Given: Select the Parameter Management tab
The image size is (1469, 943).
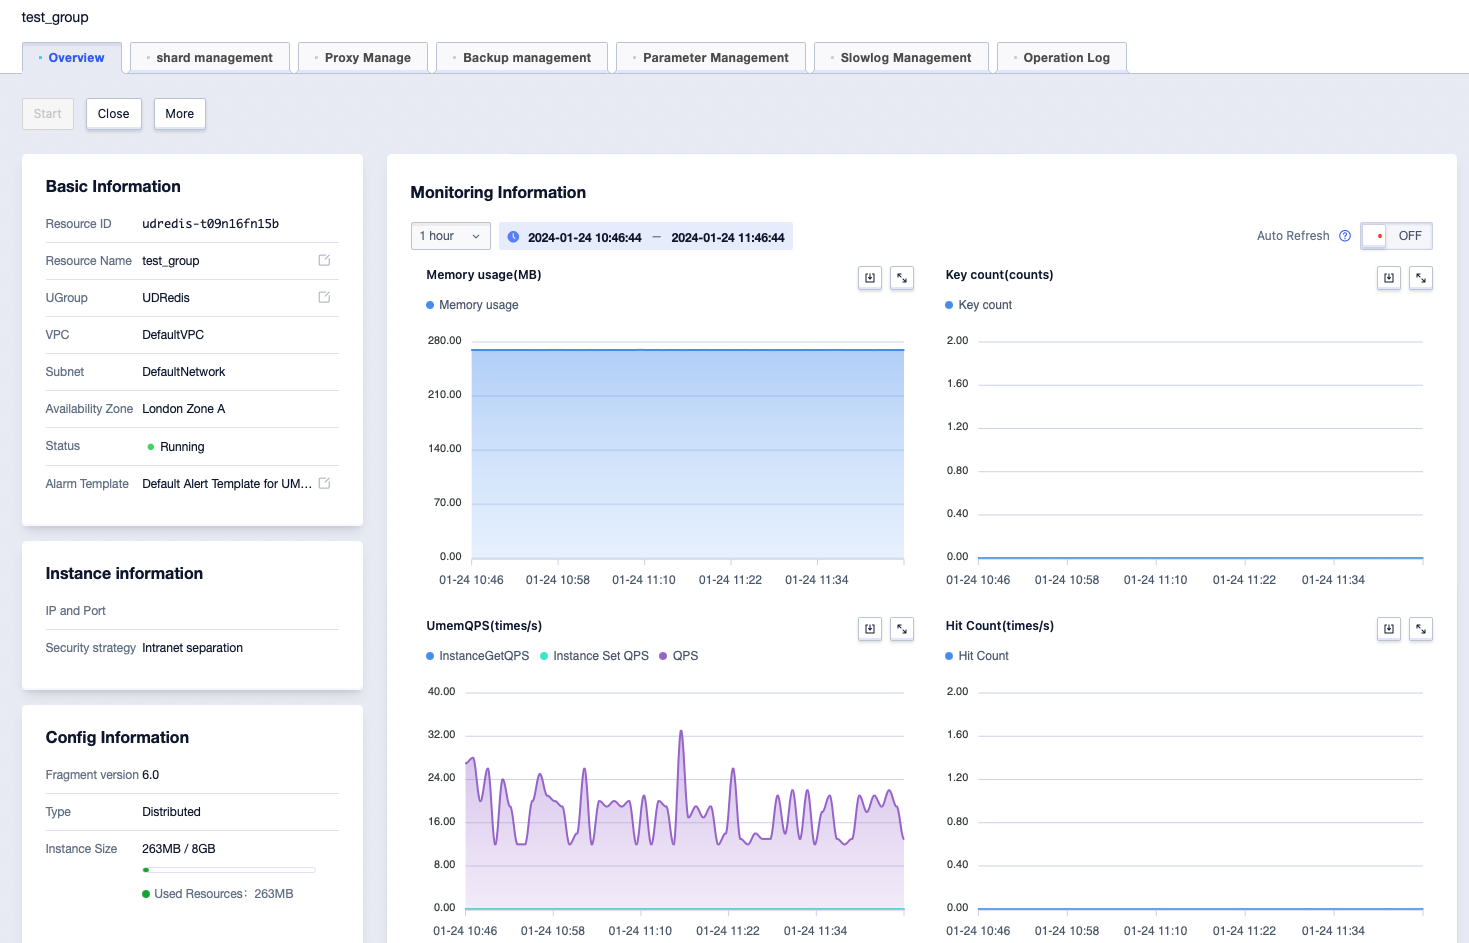Looking at the screenshot, I should click(711, 58).
